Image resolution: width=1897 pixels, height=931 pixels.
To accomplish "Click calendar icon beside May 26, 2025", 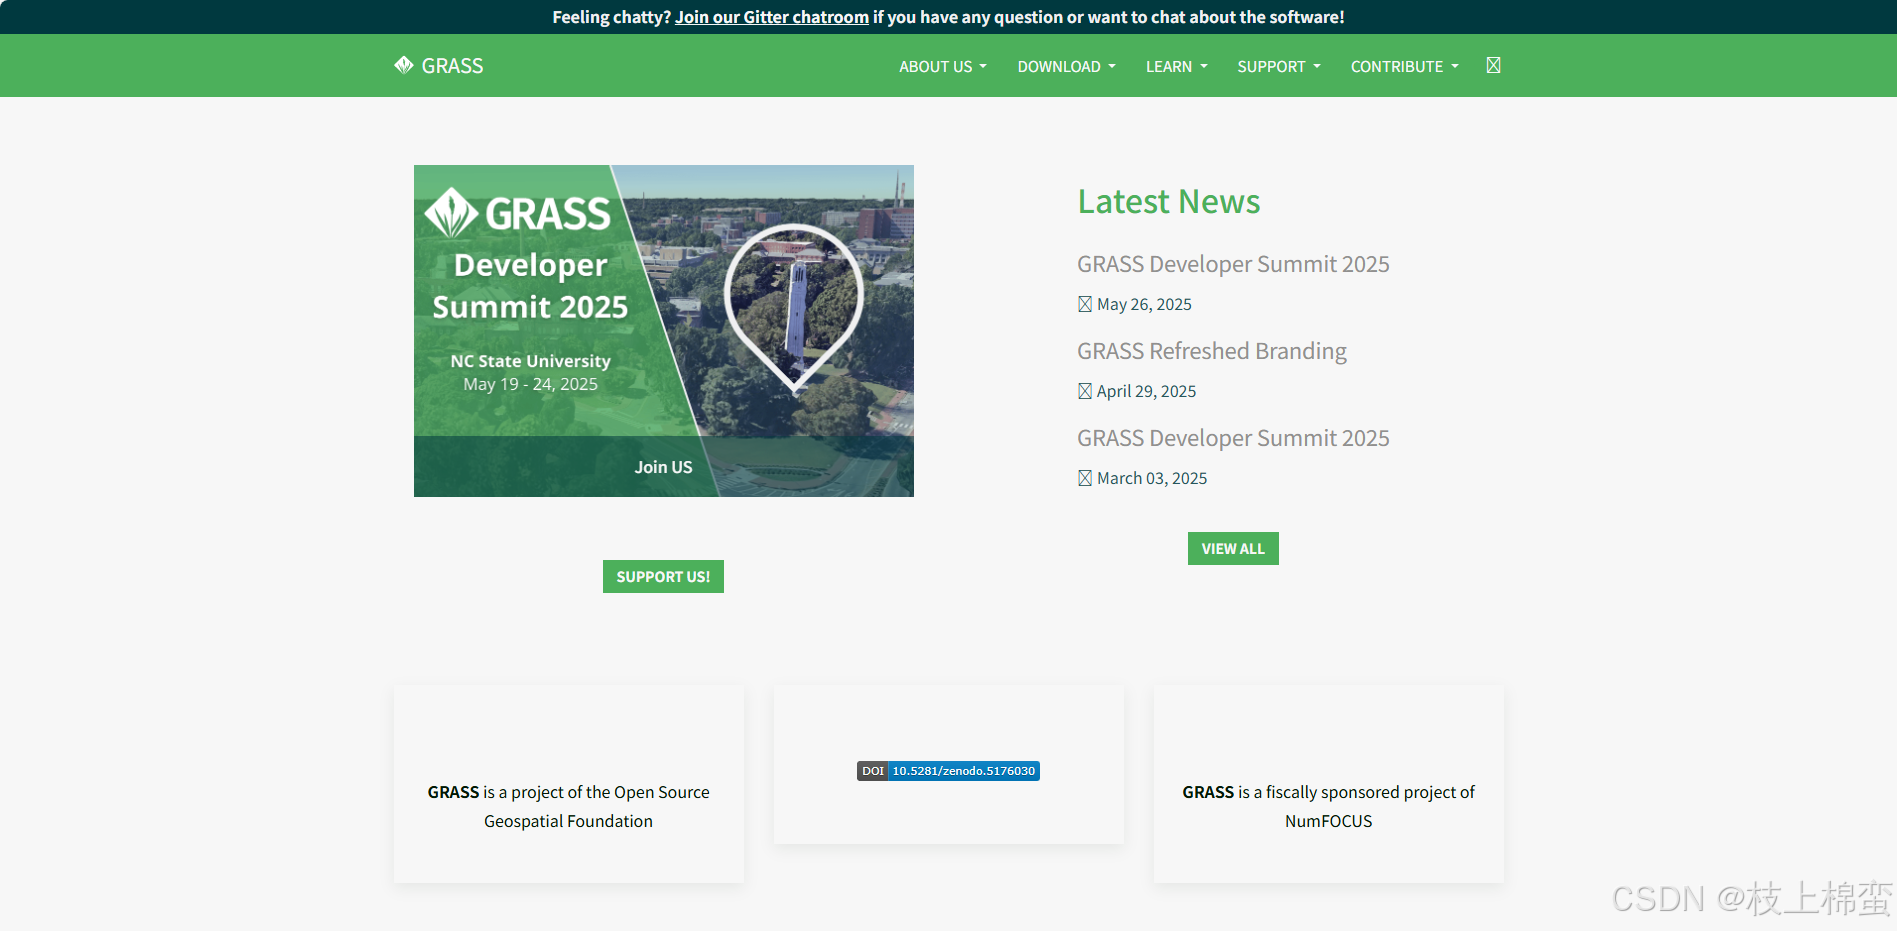I will (x=1085, y=304).
